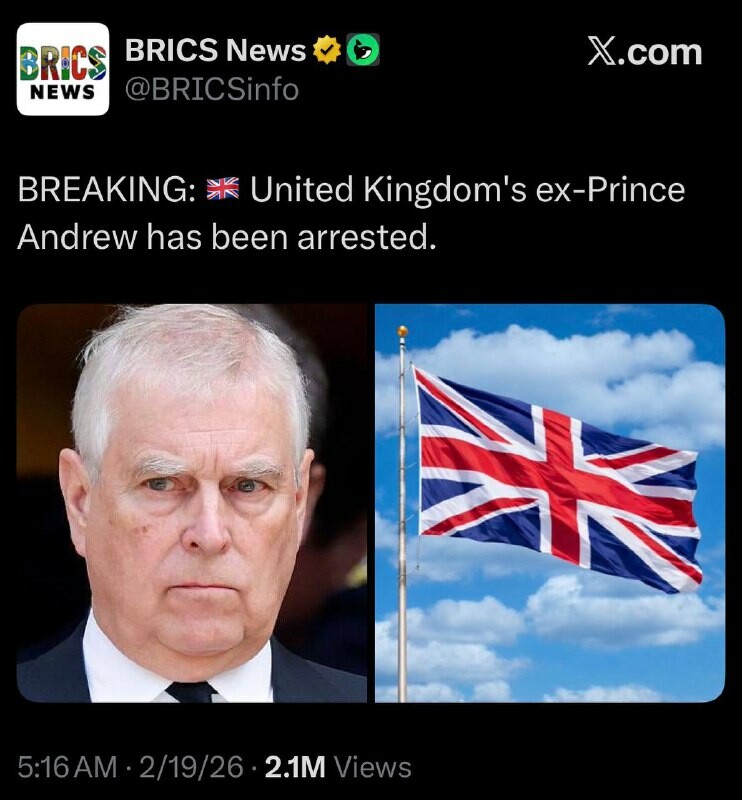Click the black necktie in the left photo

(191, 691)
